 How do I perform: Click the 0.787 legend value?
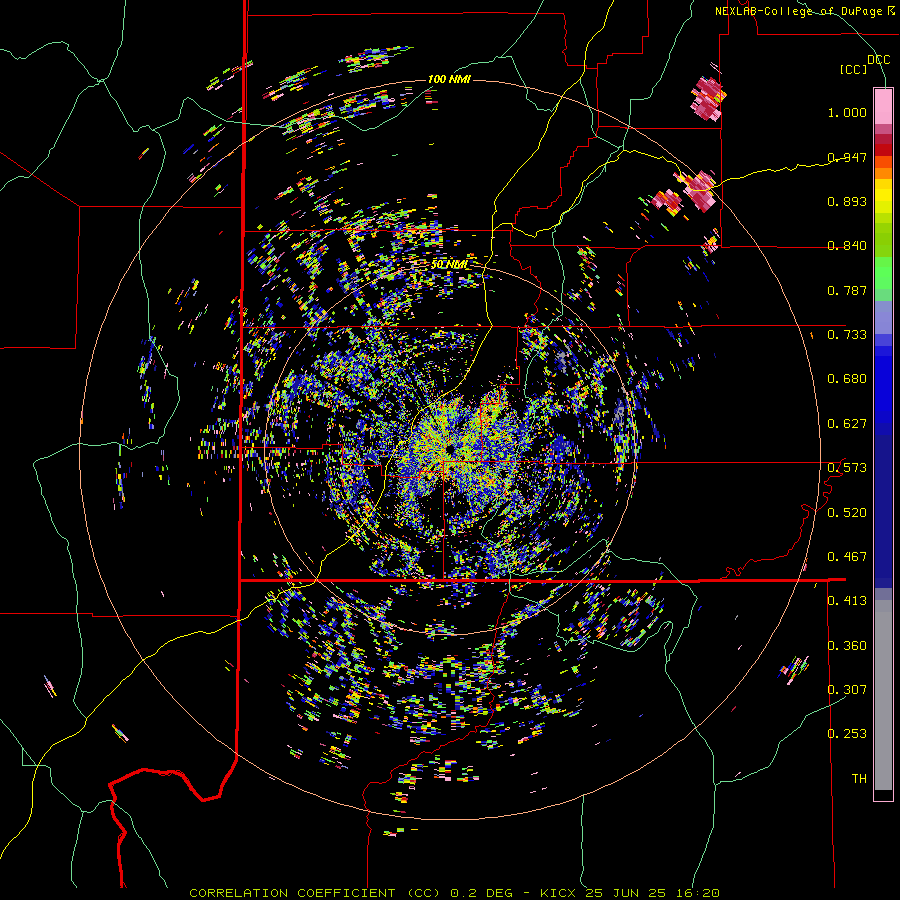pos(847,290)
